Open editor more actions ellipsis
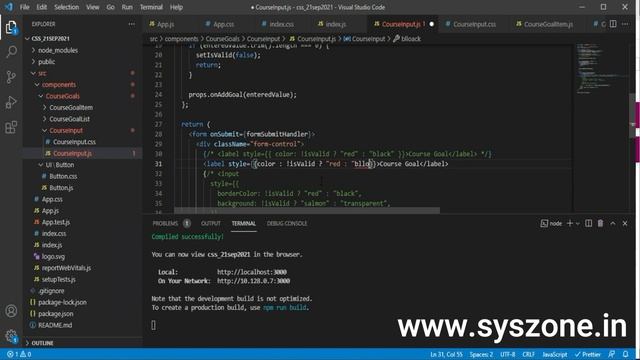Screen dimensions: 640x360 625,24
